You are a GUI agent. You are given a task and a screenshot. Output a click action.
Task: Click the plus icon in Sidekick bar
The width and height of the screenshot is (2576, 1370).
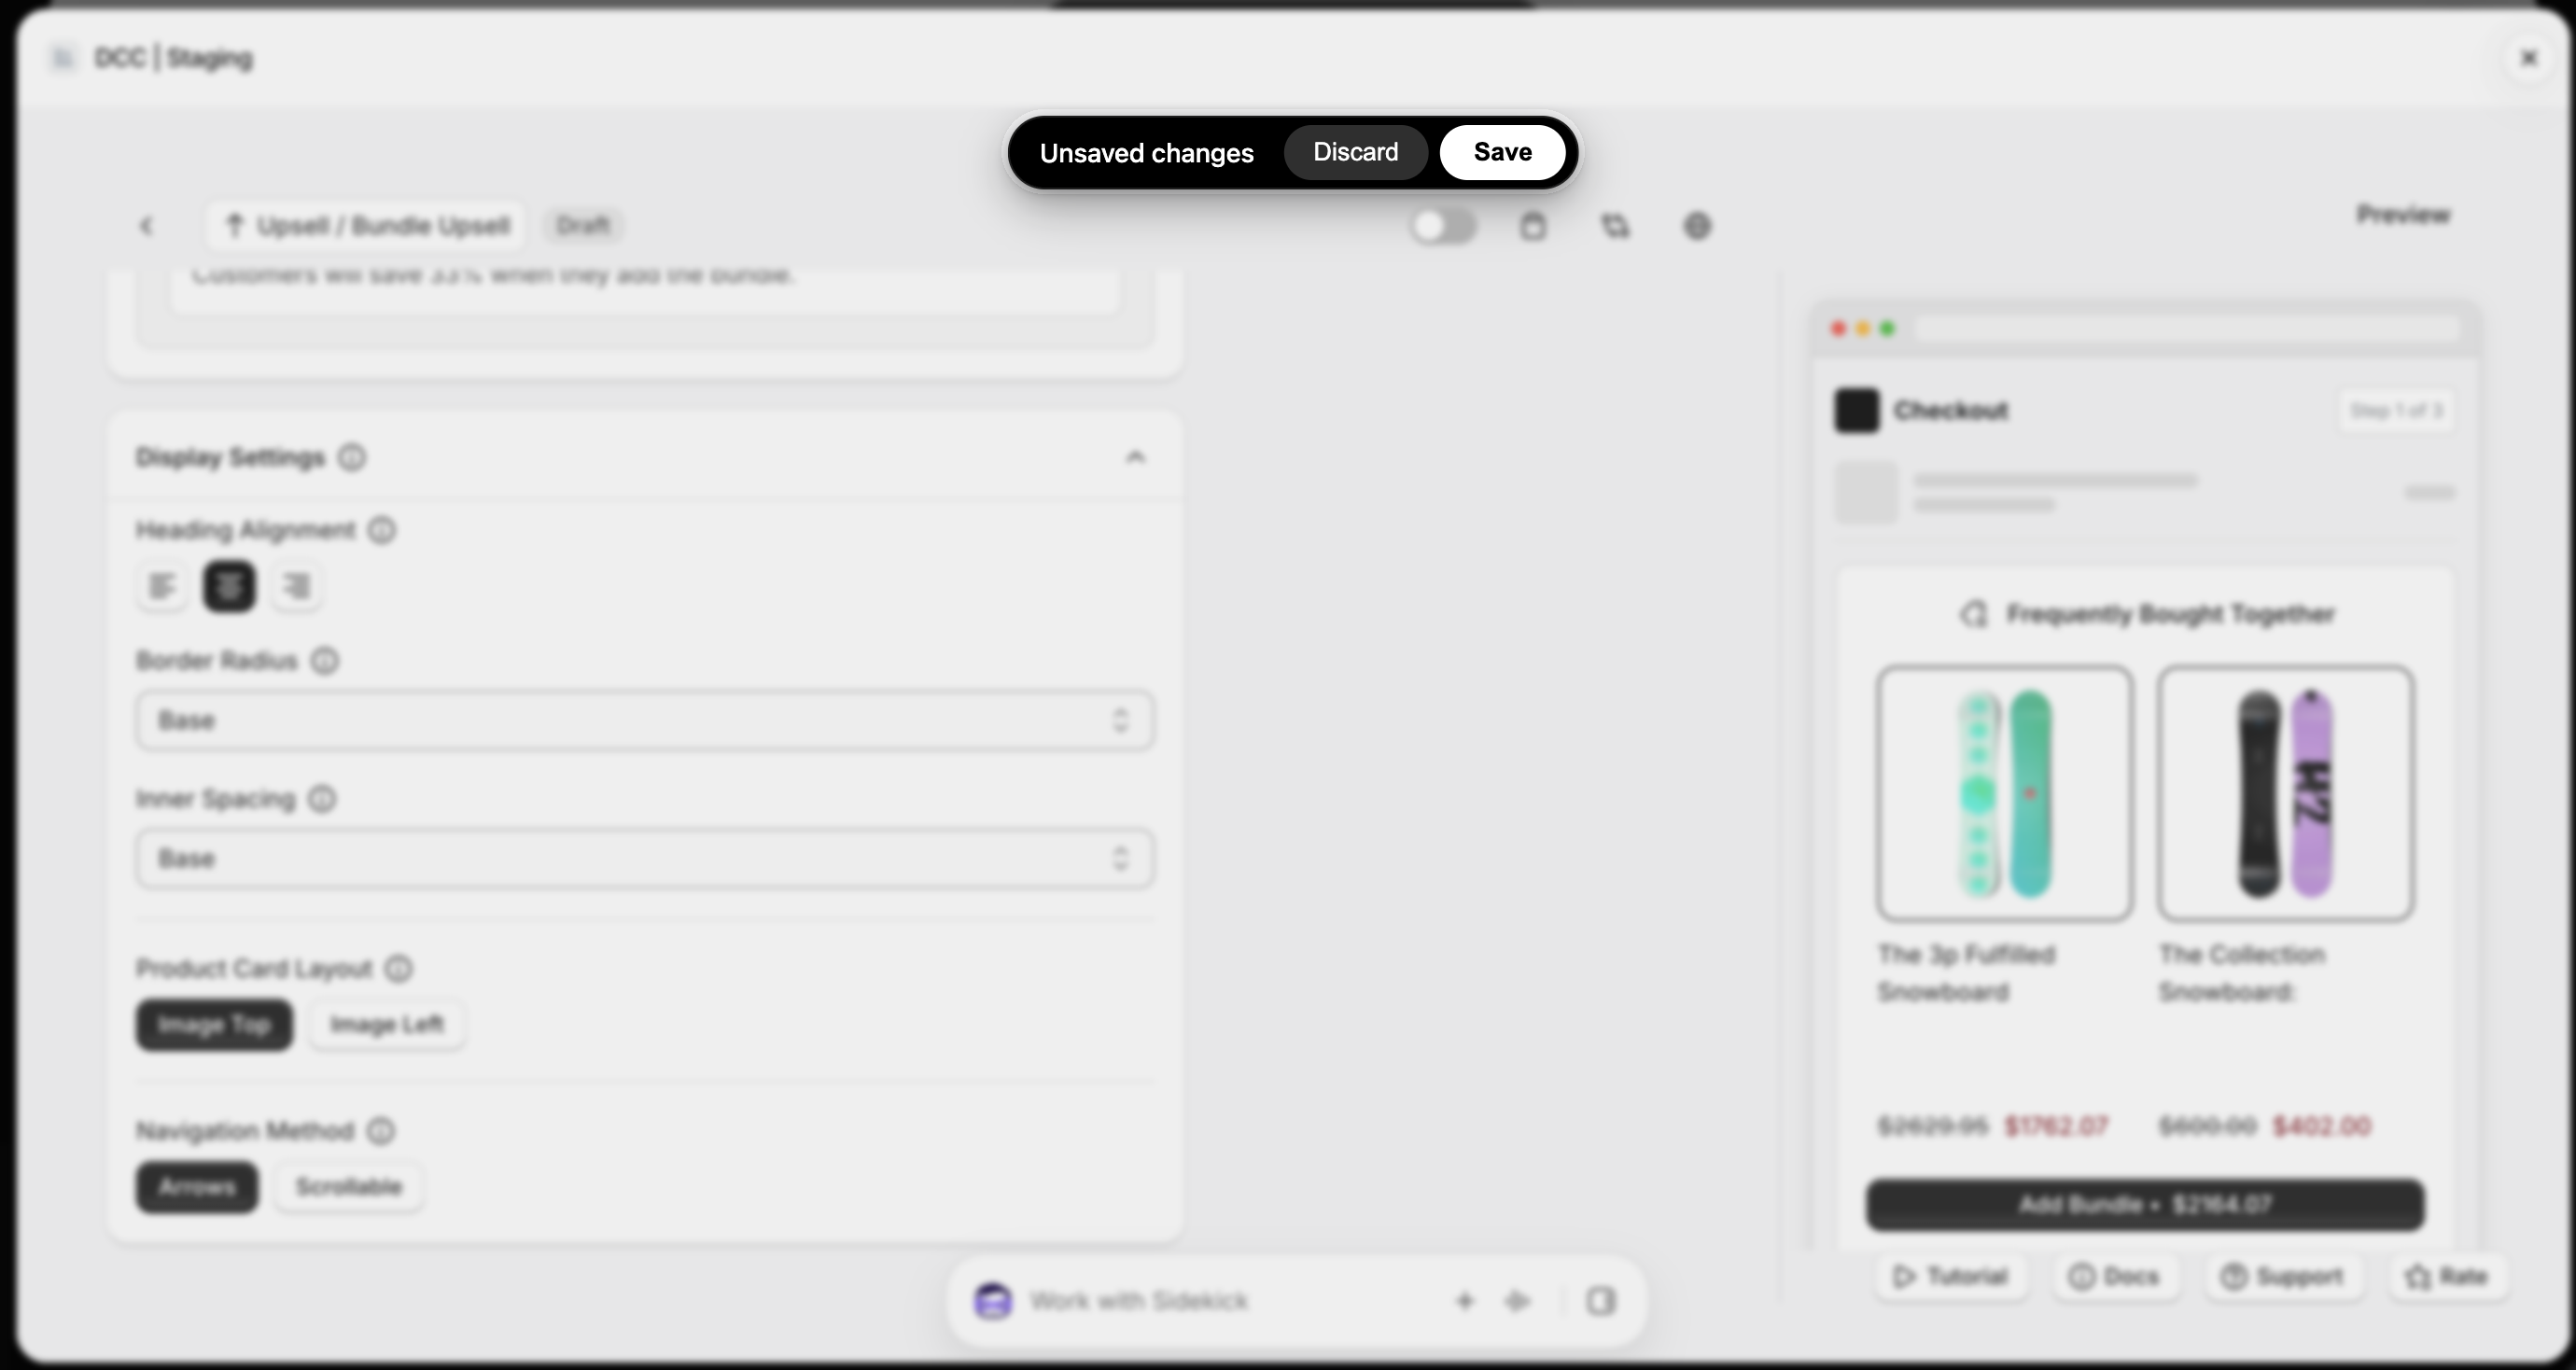[1465, 1301]
